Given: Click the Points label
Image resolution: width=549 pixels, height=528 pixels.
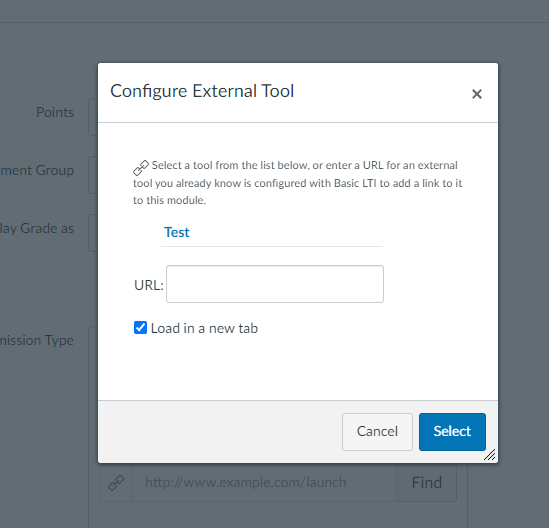Looking at the screenshot, I should pos(55,112).
